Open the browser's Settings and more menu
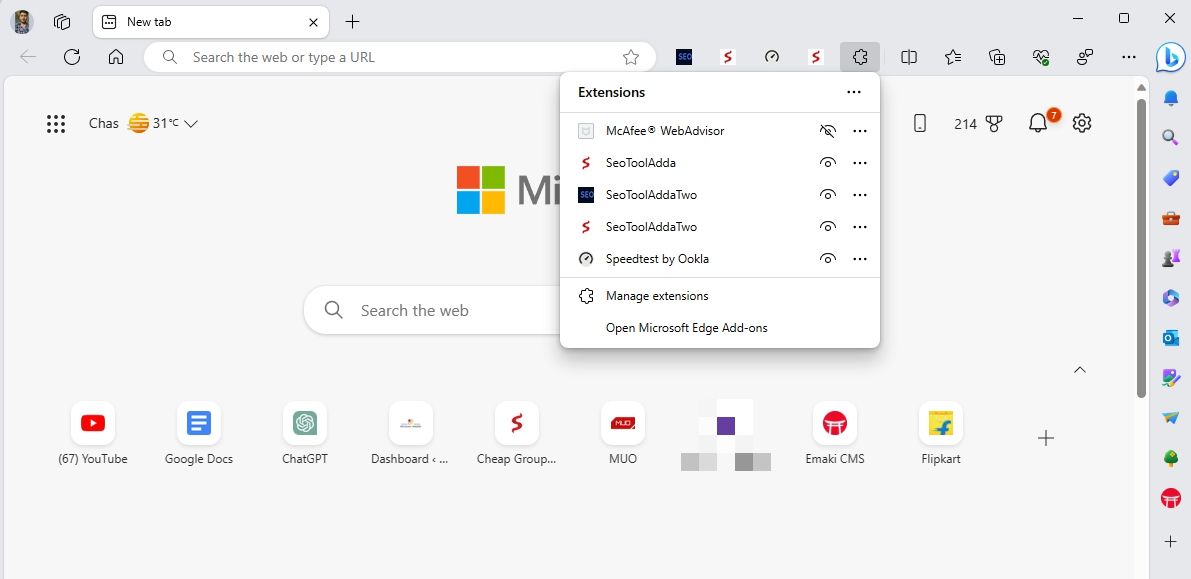 [1129, 57]
